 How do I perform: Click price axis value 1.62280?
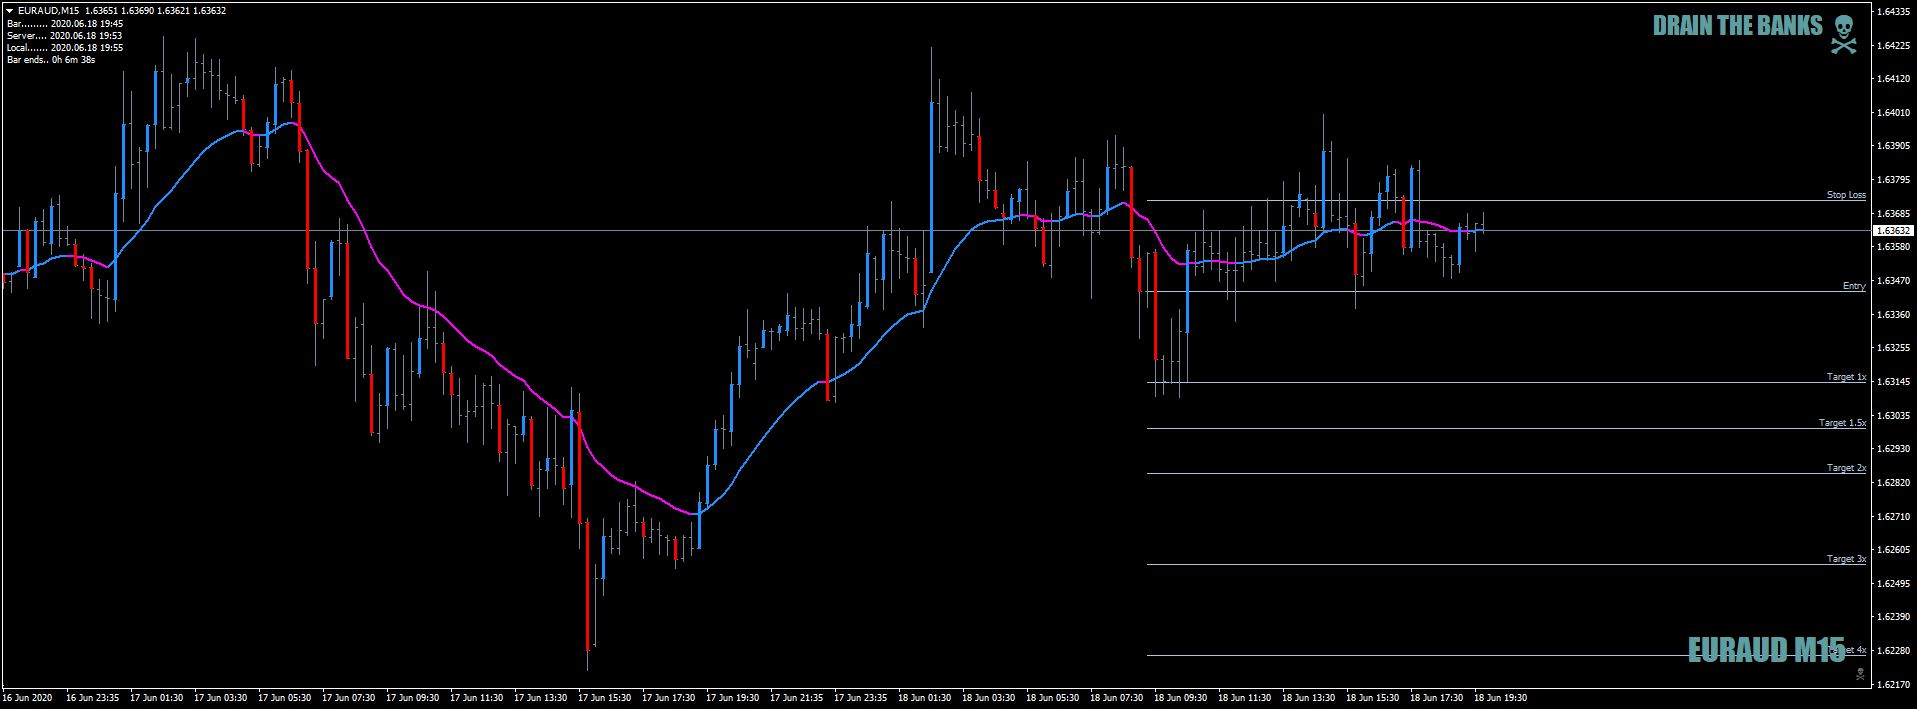1895,651
